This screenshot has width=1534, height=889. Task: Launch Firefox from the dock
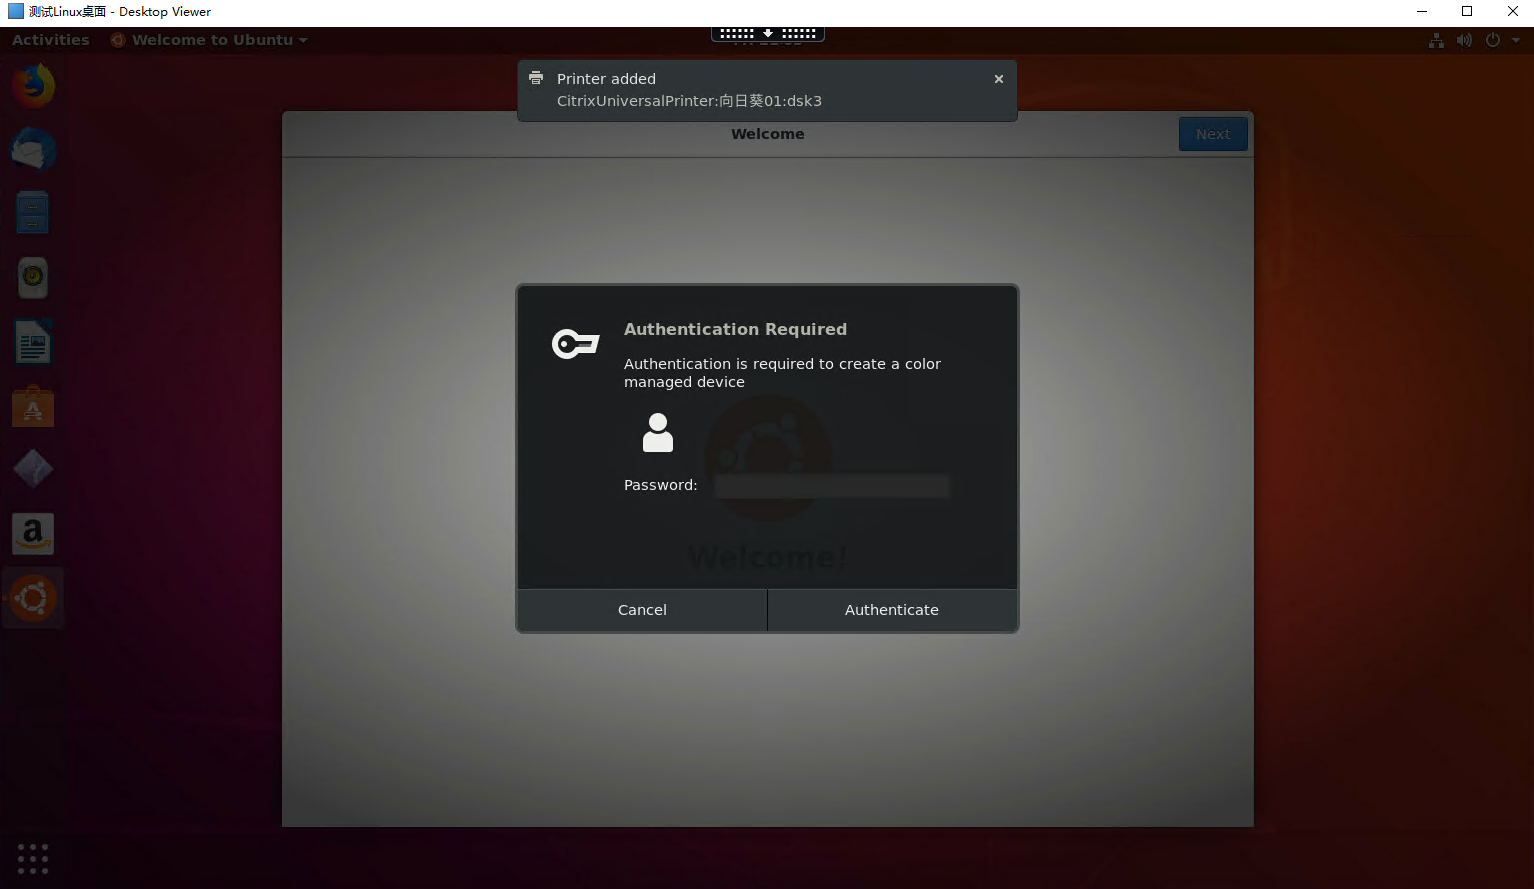coord(33,85)
